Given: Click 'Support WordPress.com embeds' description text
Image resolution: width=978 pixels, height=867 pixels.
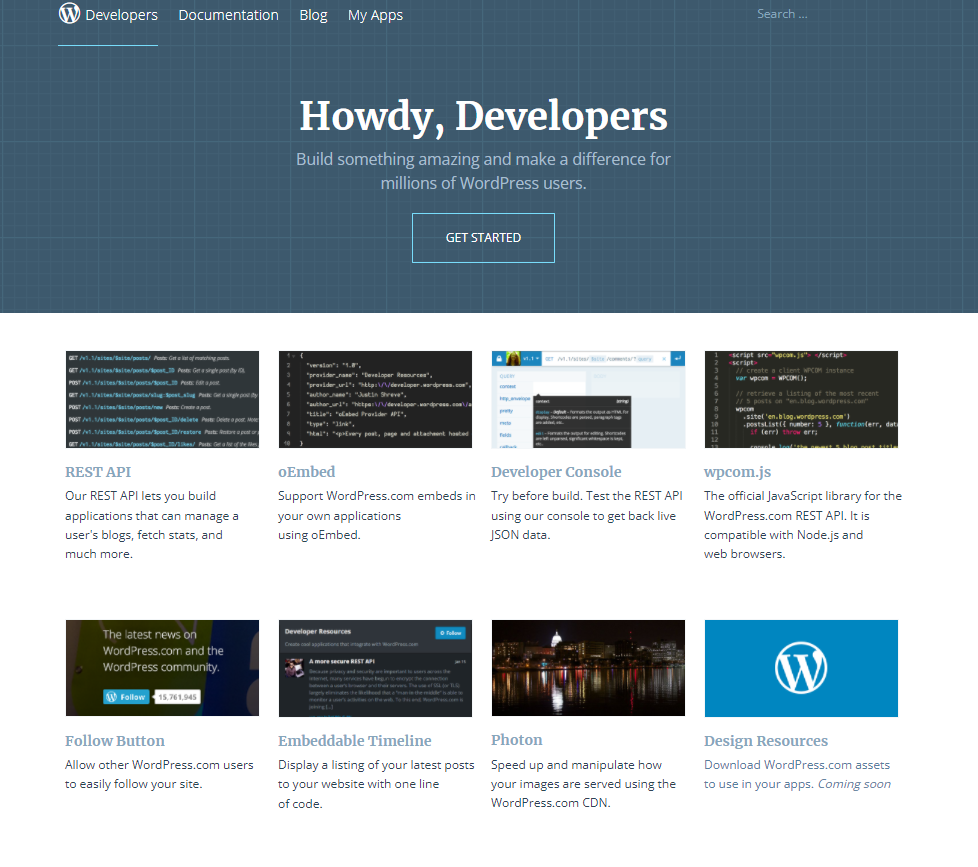Looking at the screenshot, I should tap(377, 515).
